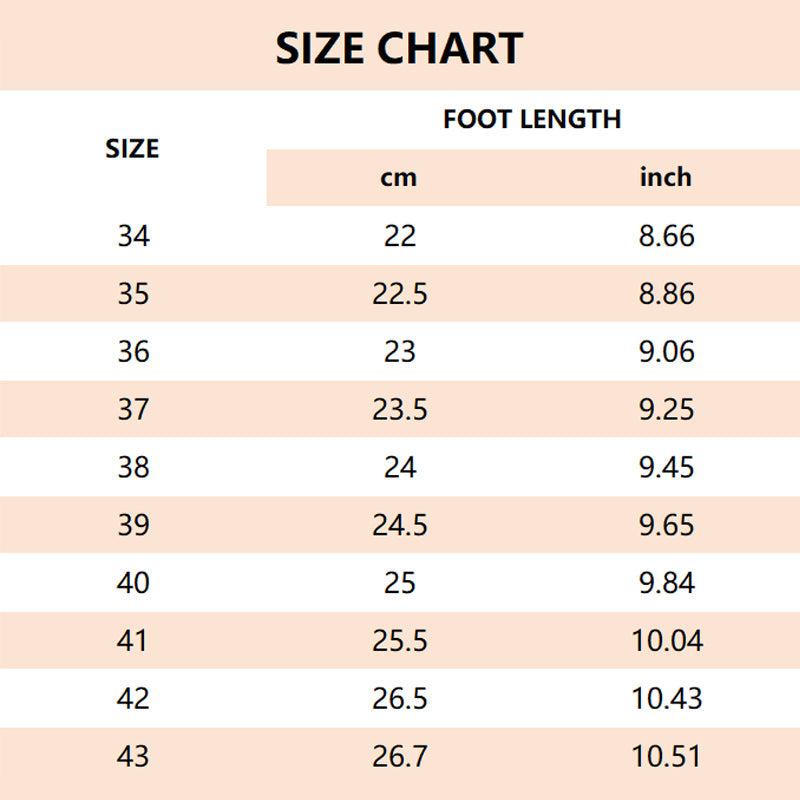Click the 9.45 inch value
800x800 pixels.
pyautogui.click(x=666, y=467)
